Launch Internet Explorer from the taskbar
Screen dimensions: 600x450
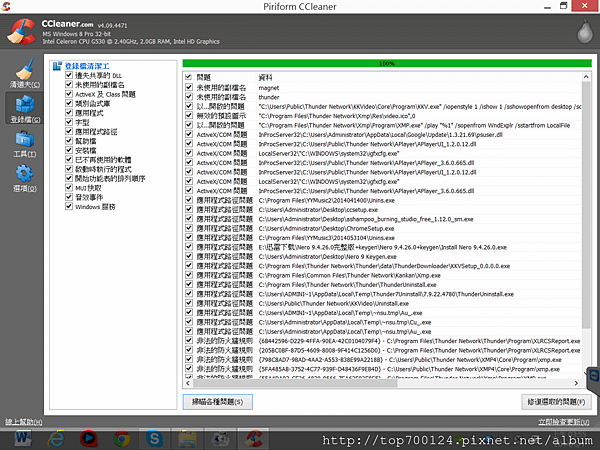(56, 438)
